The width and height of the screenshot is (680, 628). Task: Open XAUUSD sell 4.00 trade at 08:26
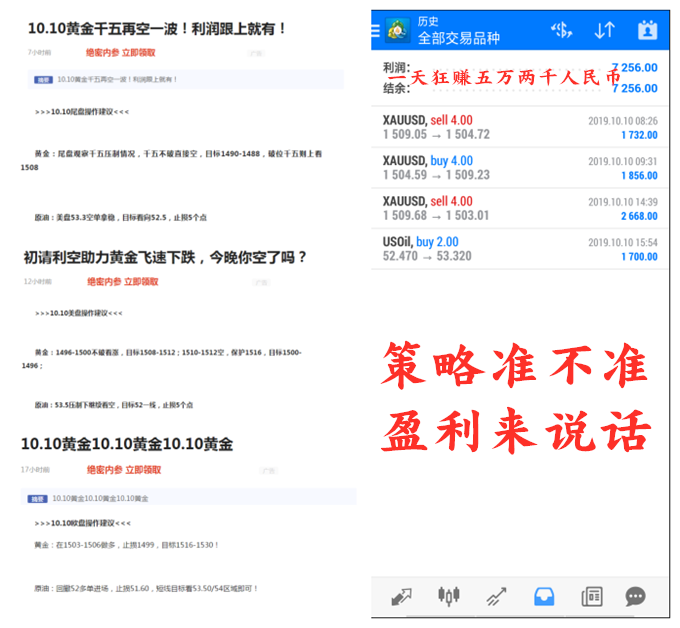click(519, 127)
